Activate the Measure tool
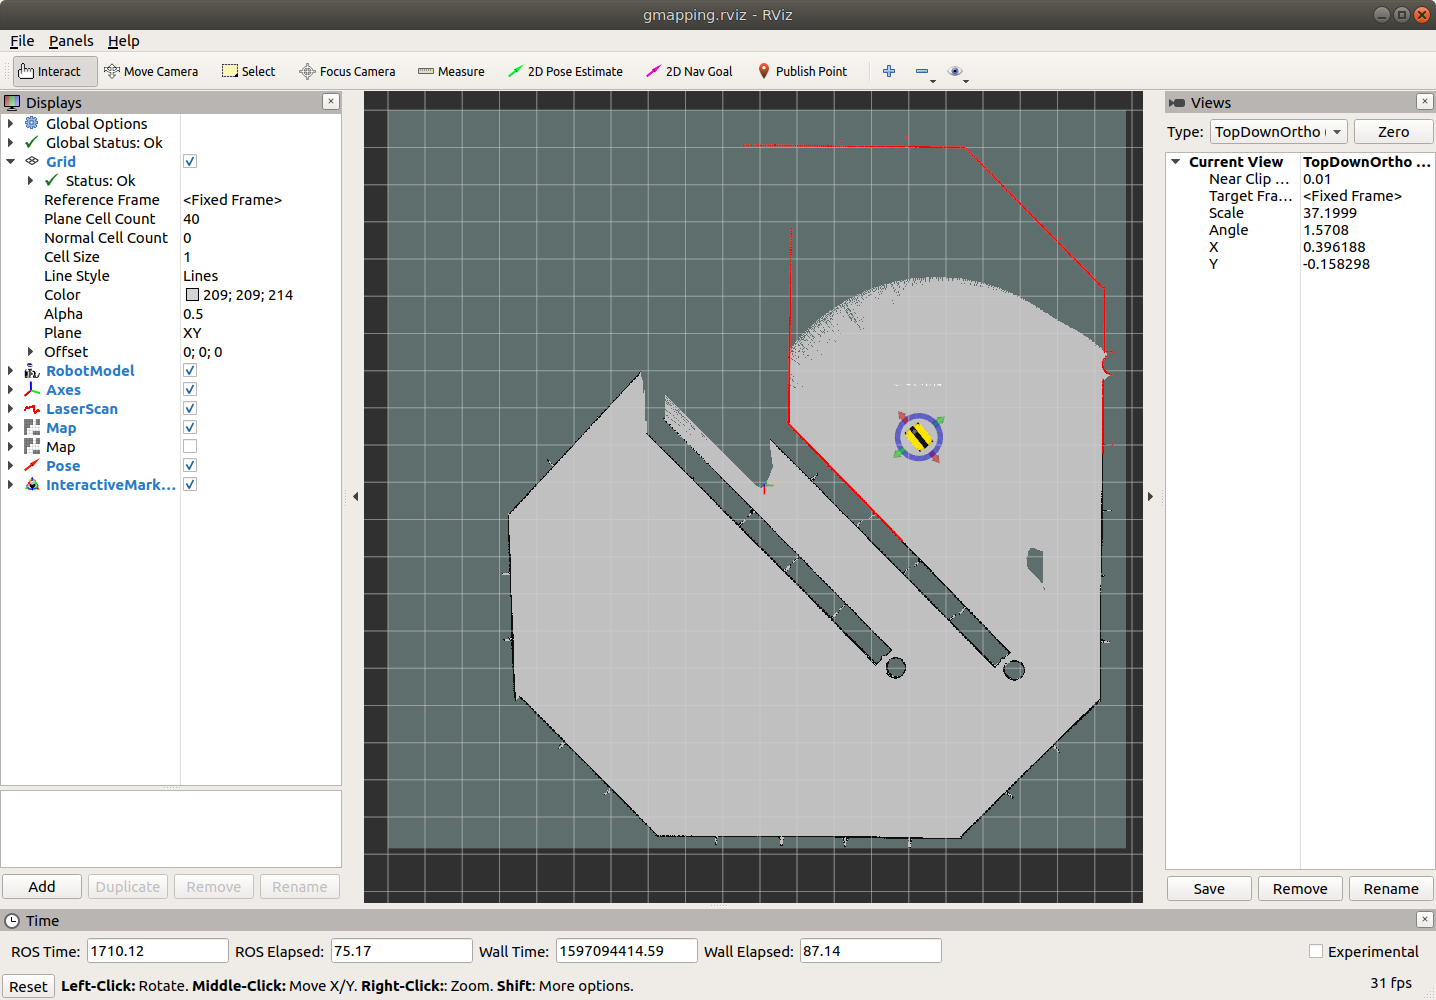The width and height of the screenshot is (1436, 1000). 451,72
